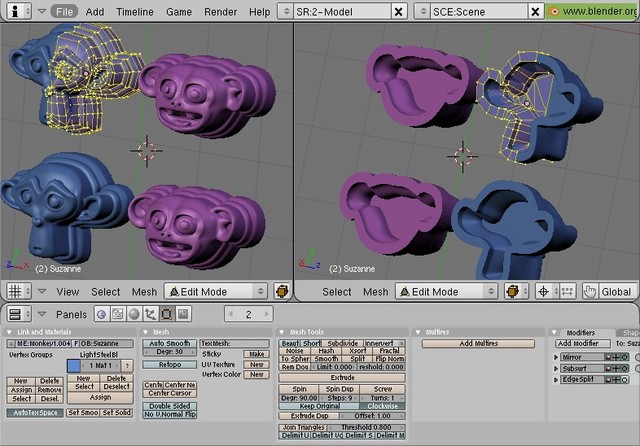Delete the SR:2-Model screen with X
This screenshot has width=640, height=446.
click(x=398, y=12)
